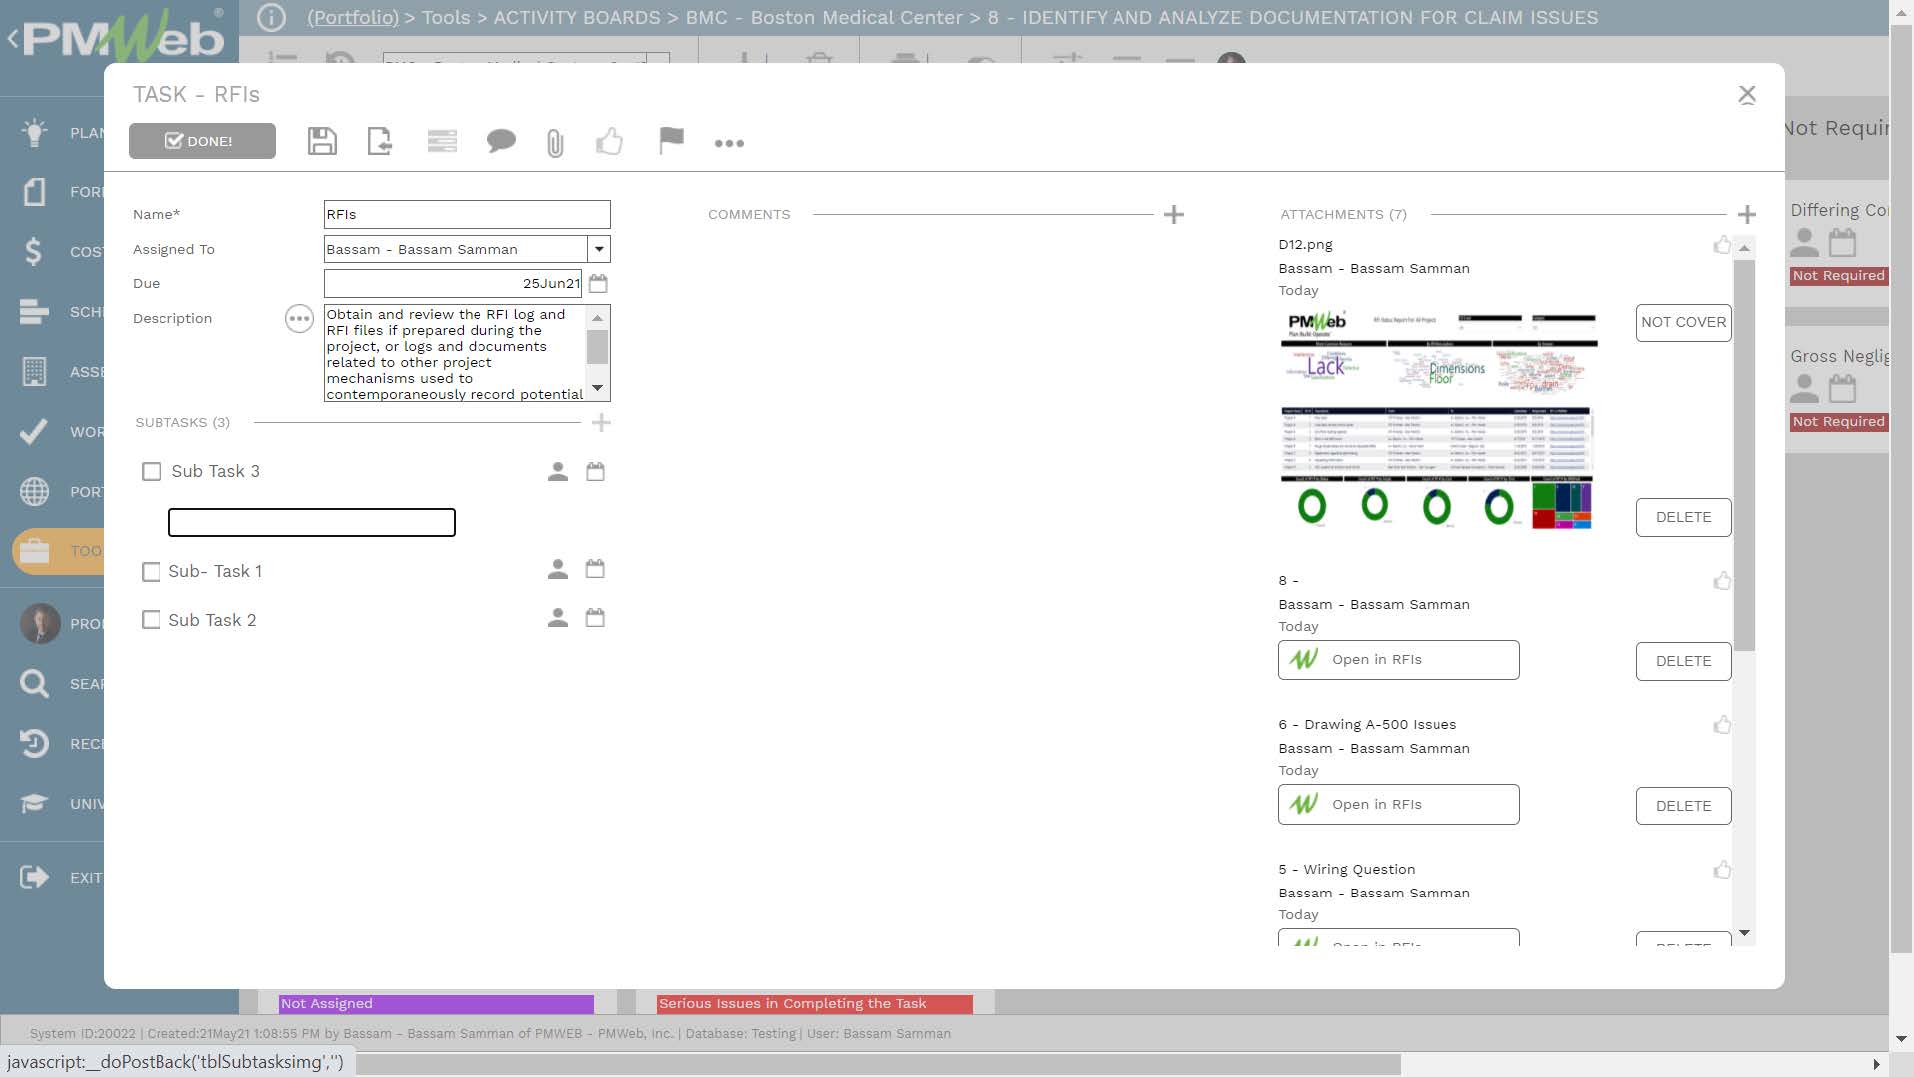Image resolution: width=1914 pixels, height=1077 pixels.
Task: Check the Sub Task 3 checkbox
Action: pos(152,471)
